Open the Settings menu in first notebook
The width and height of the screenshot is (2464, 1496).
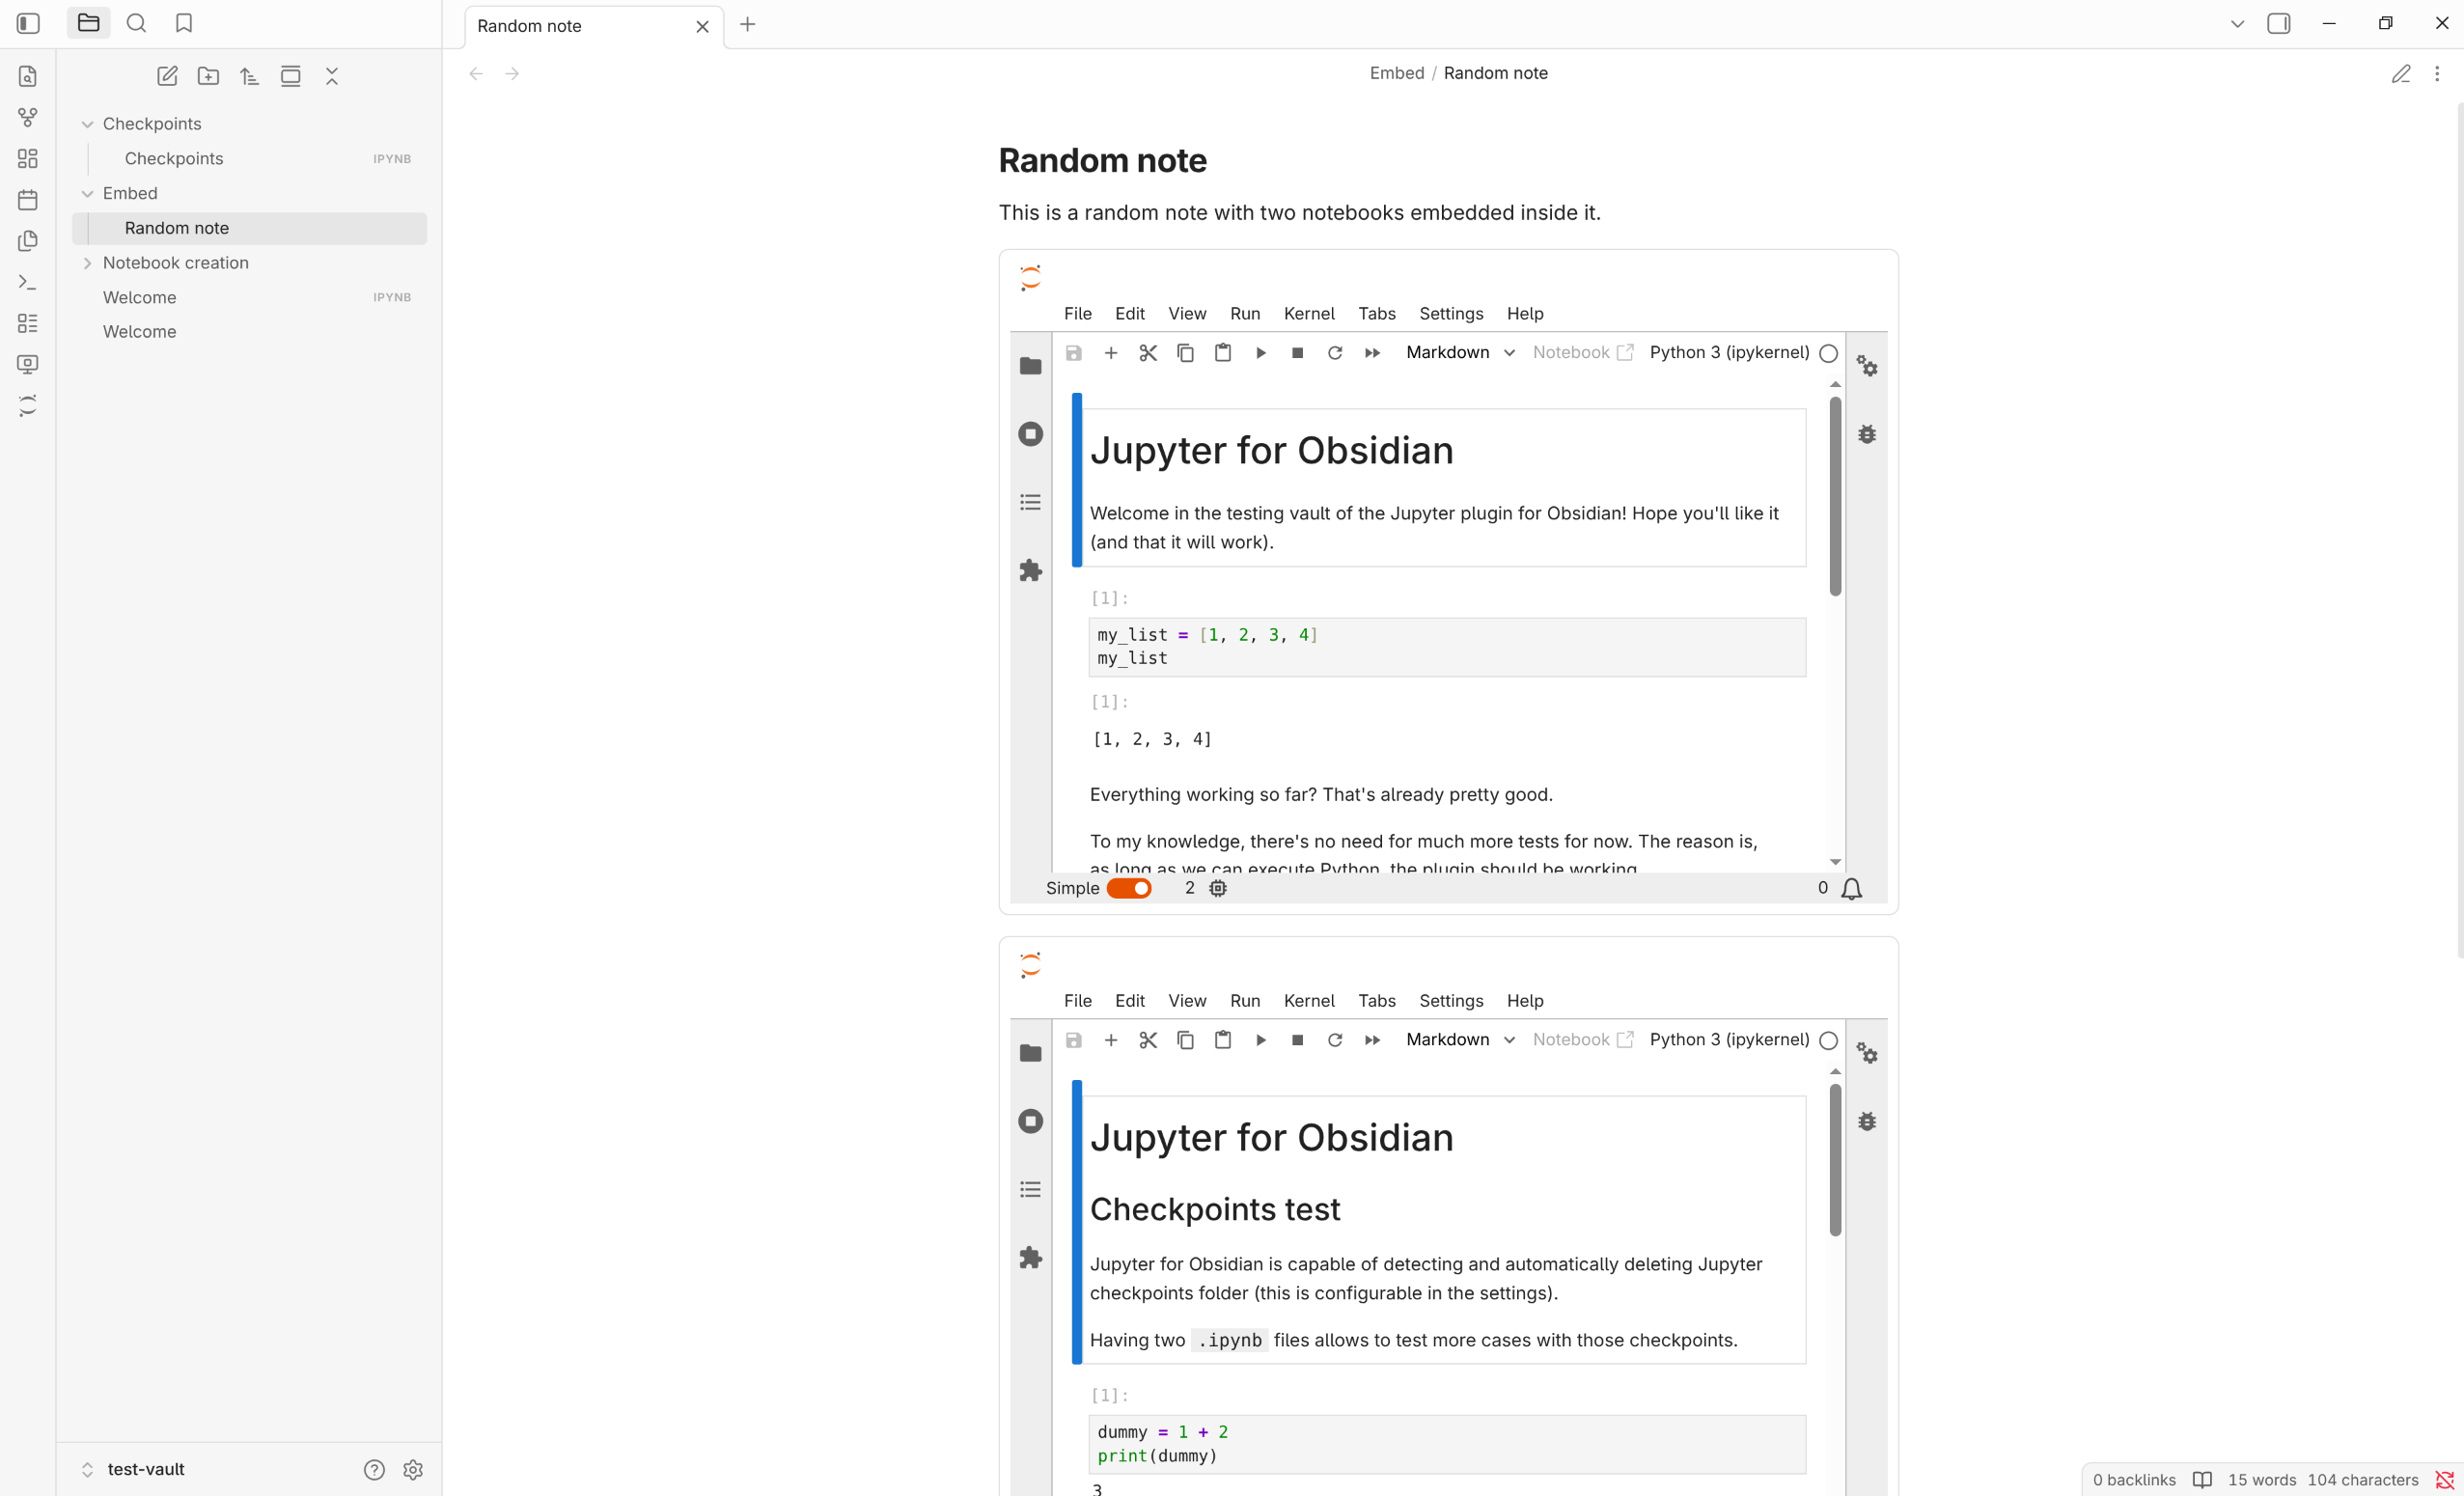(x=1451, y=313)
